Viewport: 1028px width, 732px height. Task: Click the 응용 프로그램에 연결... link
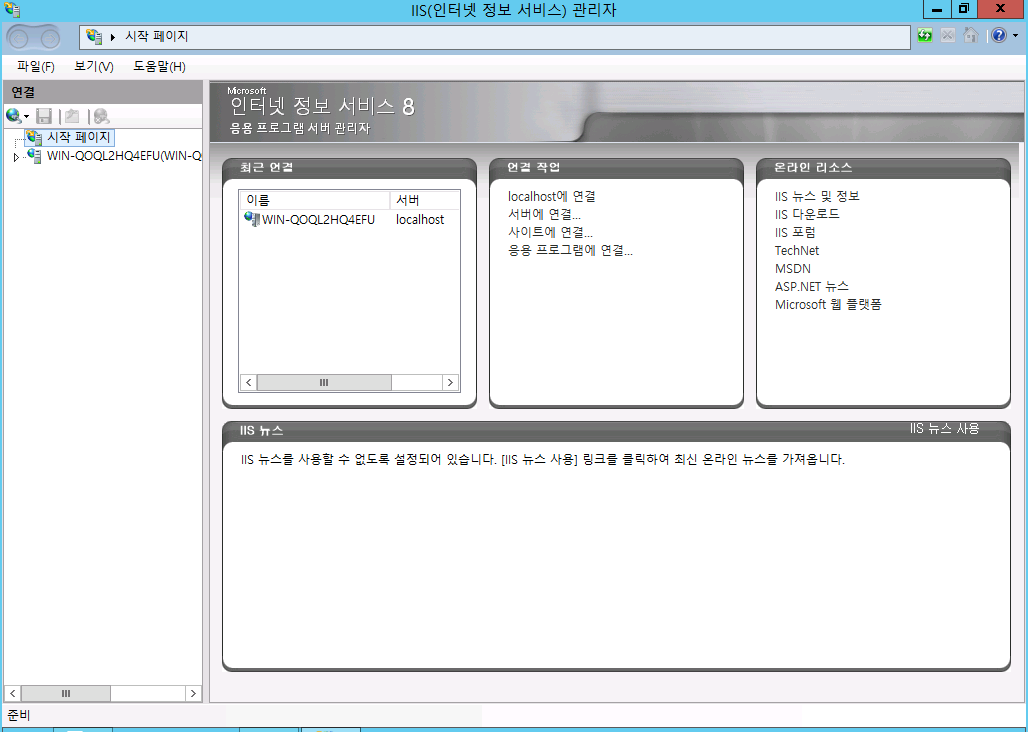570,250
